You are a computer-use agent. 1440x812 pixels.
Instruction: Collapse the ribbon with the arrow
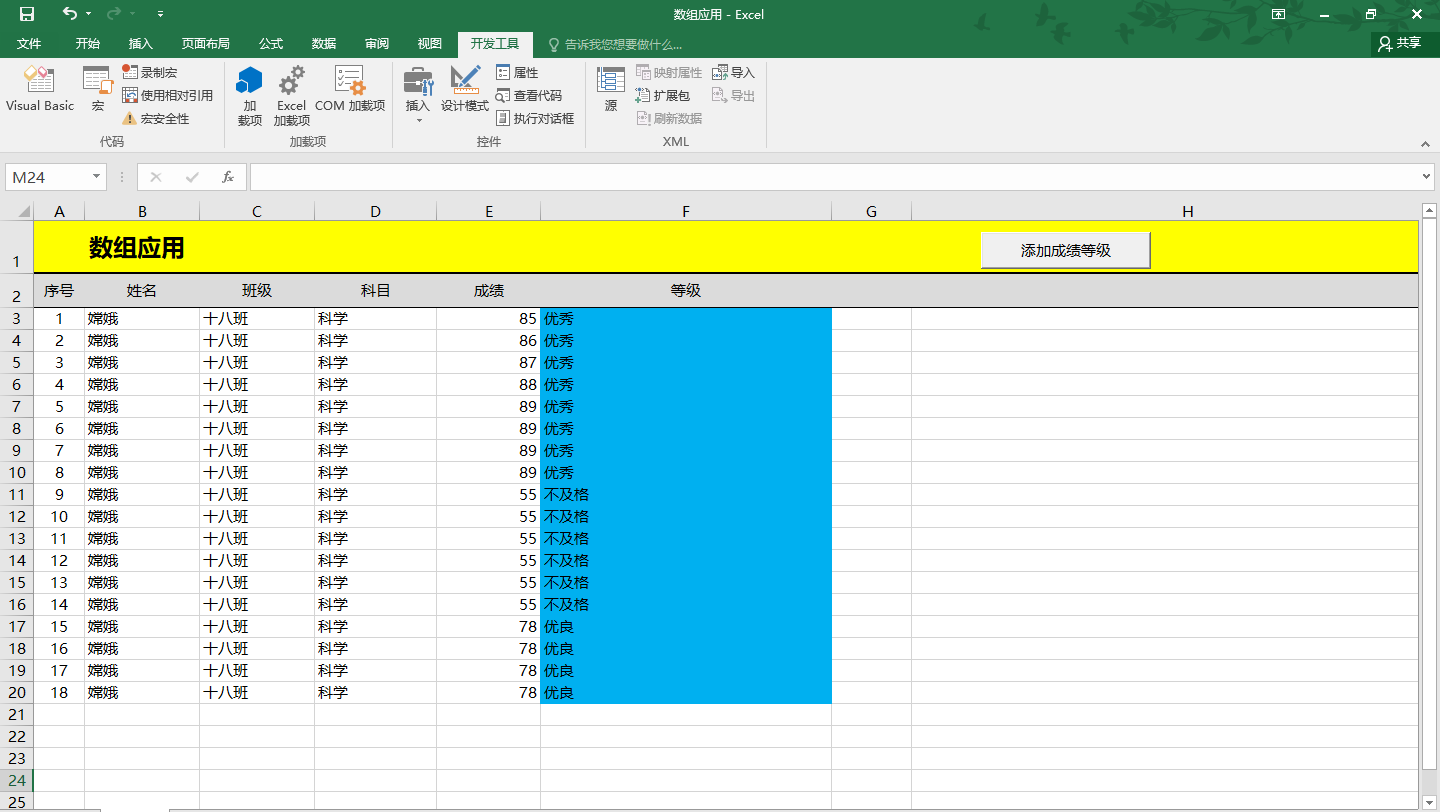[1427, 144]
